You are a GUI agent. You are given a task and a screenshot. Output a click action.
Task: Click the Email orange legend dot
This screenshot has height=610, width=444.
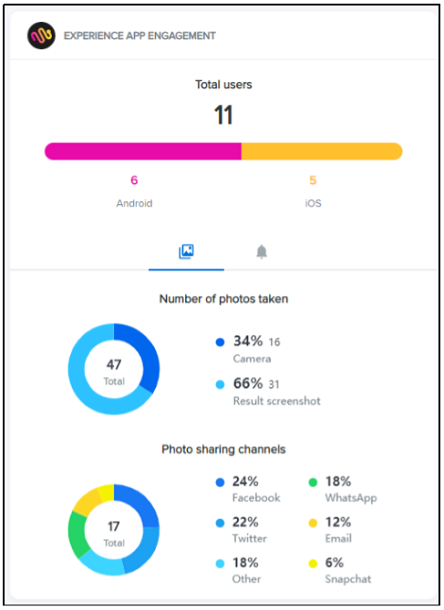[x=313, y=523]
